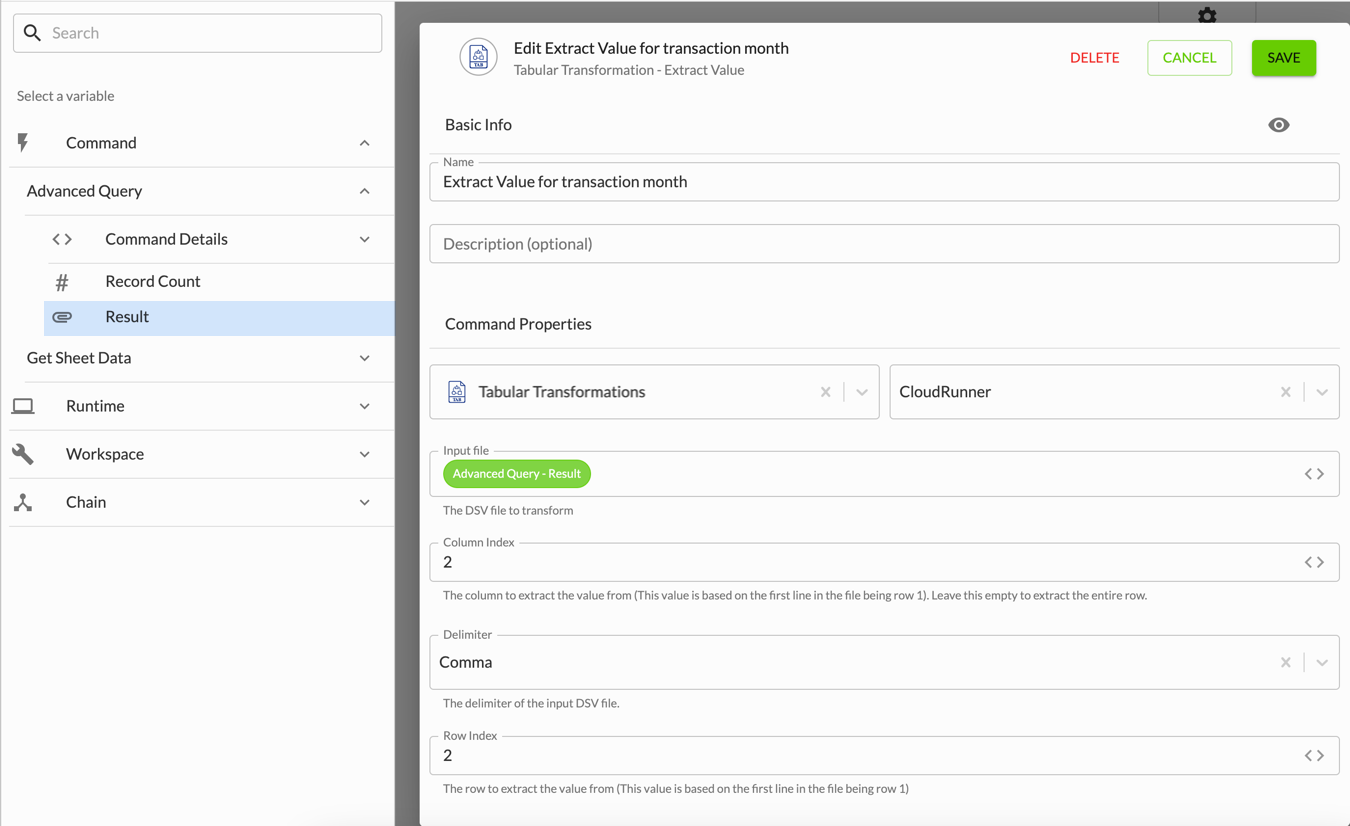Open variable picker for Column Index
The width and height of the screenshot is (1350, 826).
click(1314, 562)
